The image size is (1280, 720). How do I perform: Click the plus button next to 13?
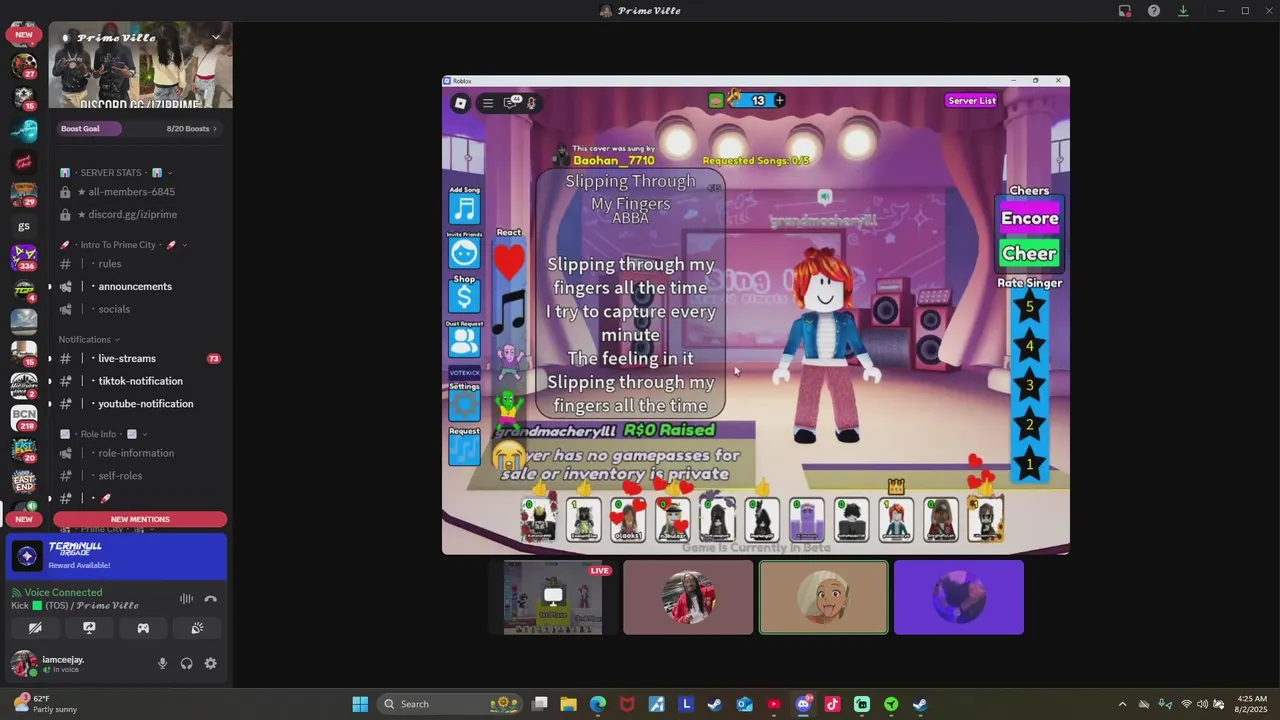tap(779, 100)
